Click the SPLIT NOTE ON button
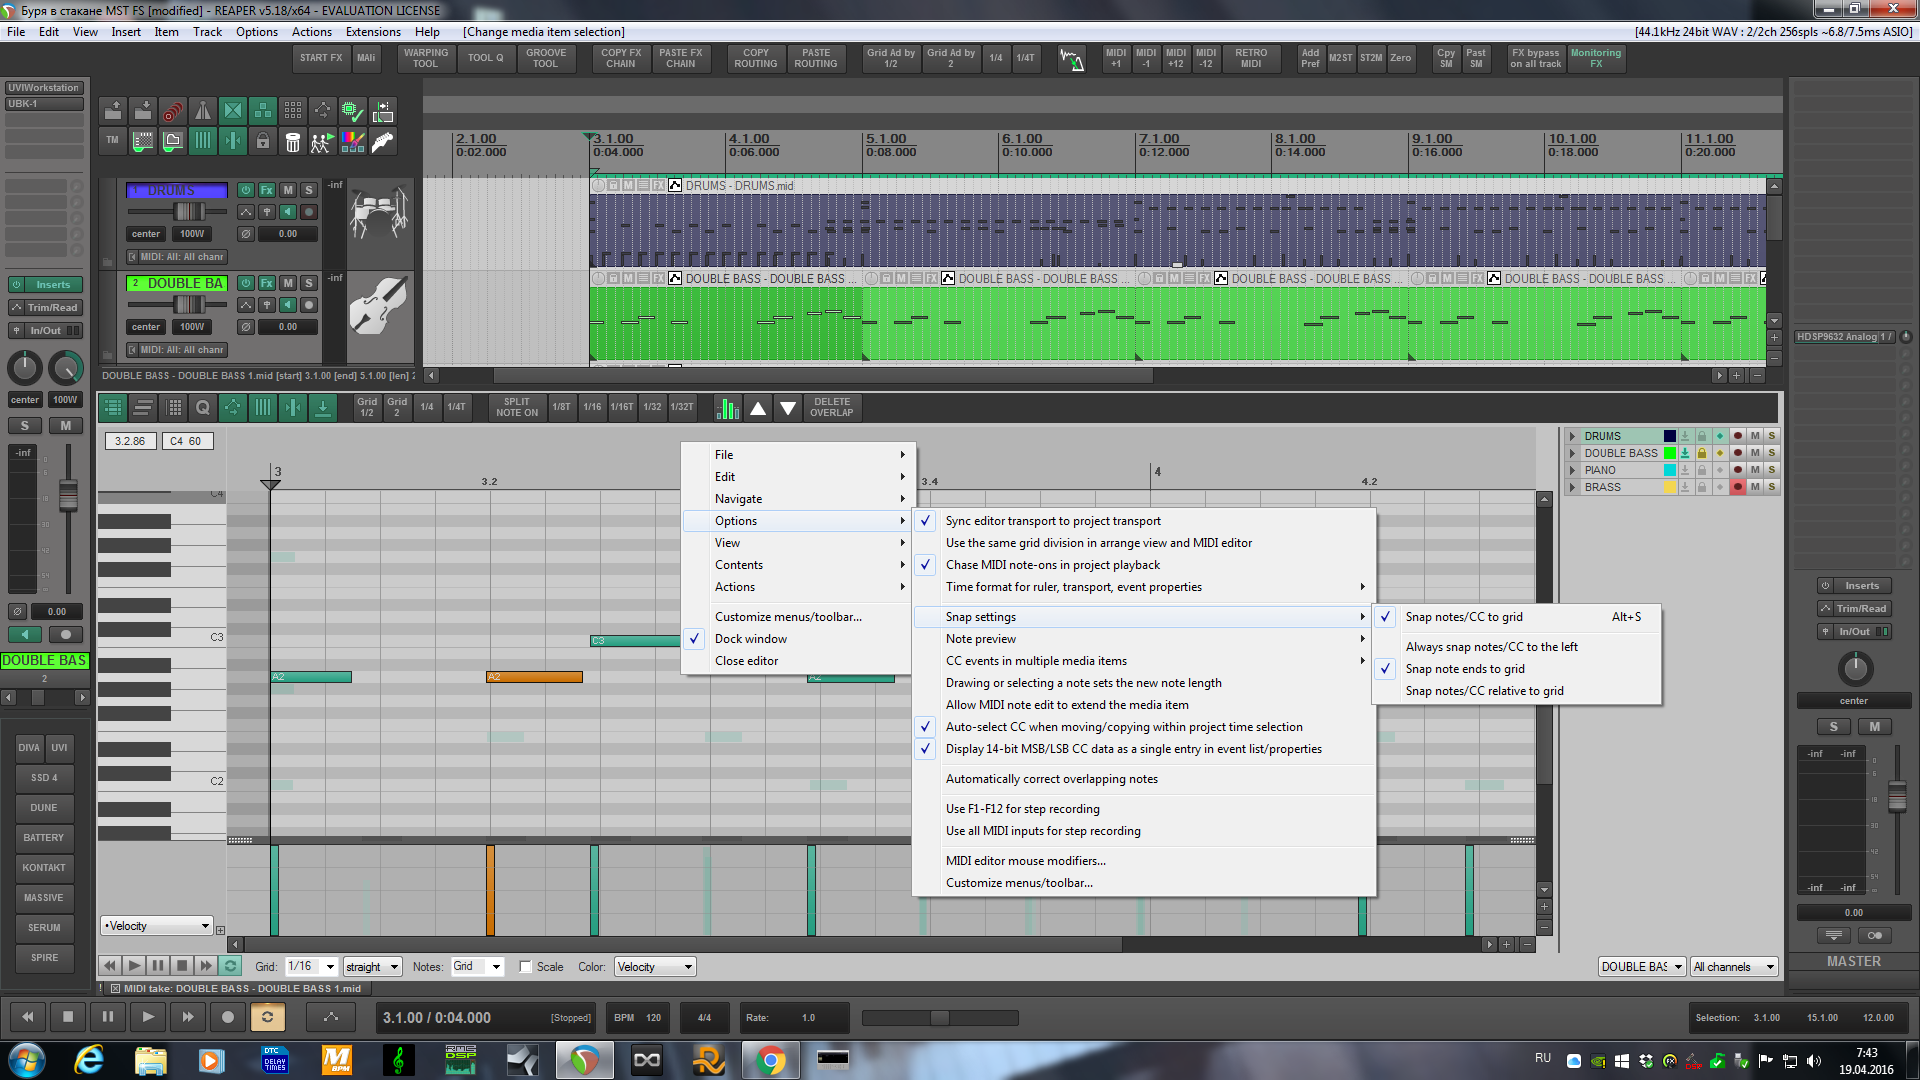This screenshot has width=1920, height=1080. point(517,407)
